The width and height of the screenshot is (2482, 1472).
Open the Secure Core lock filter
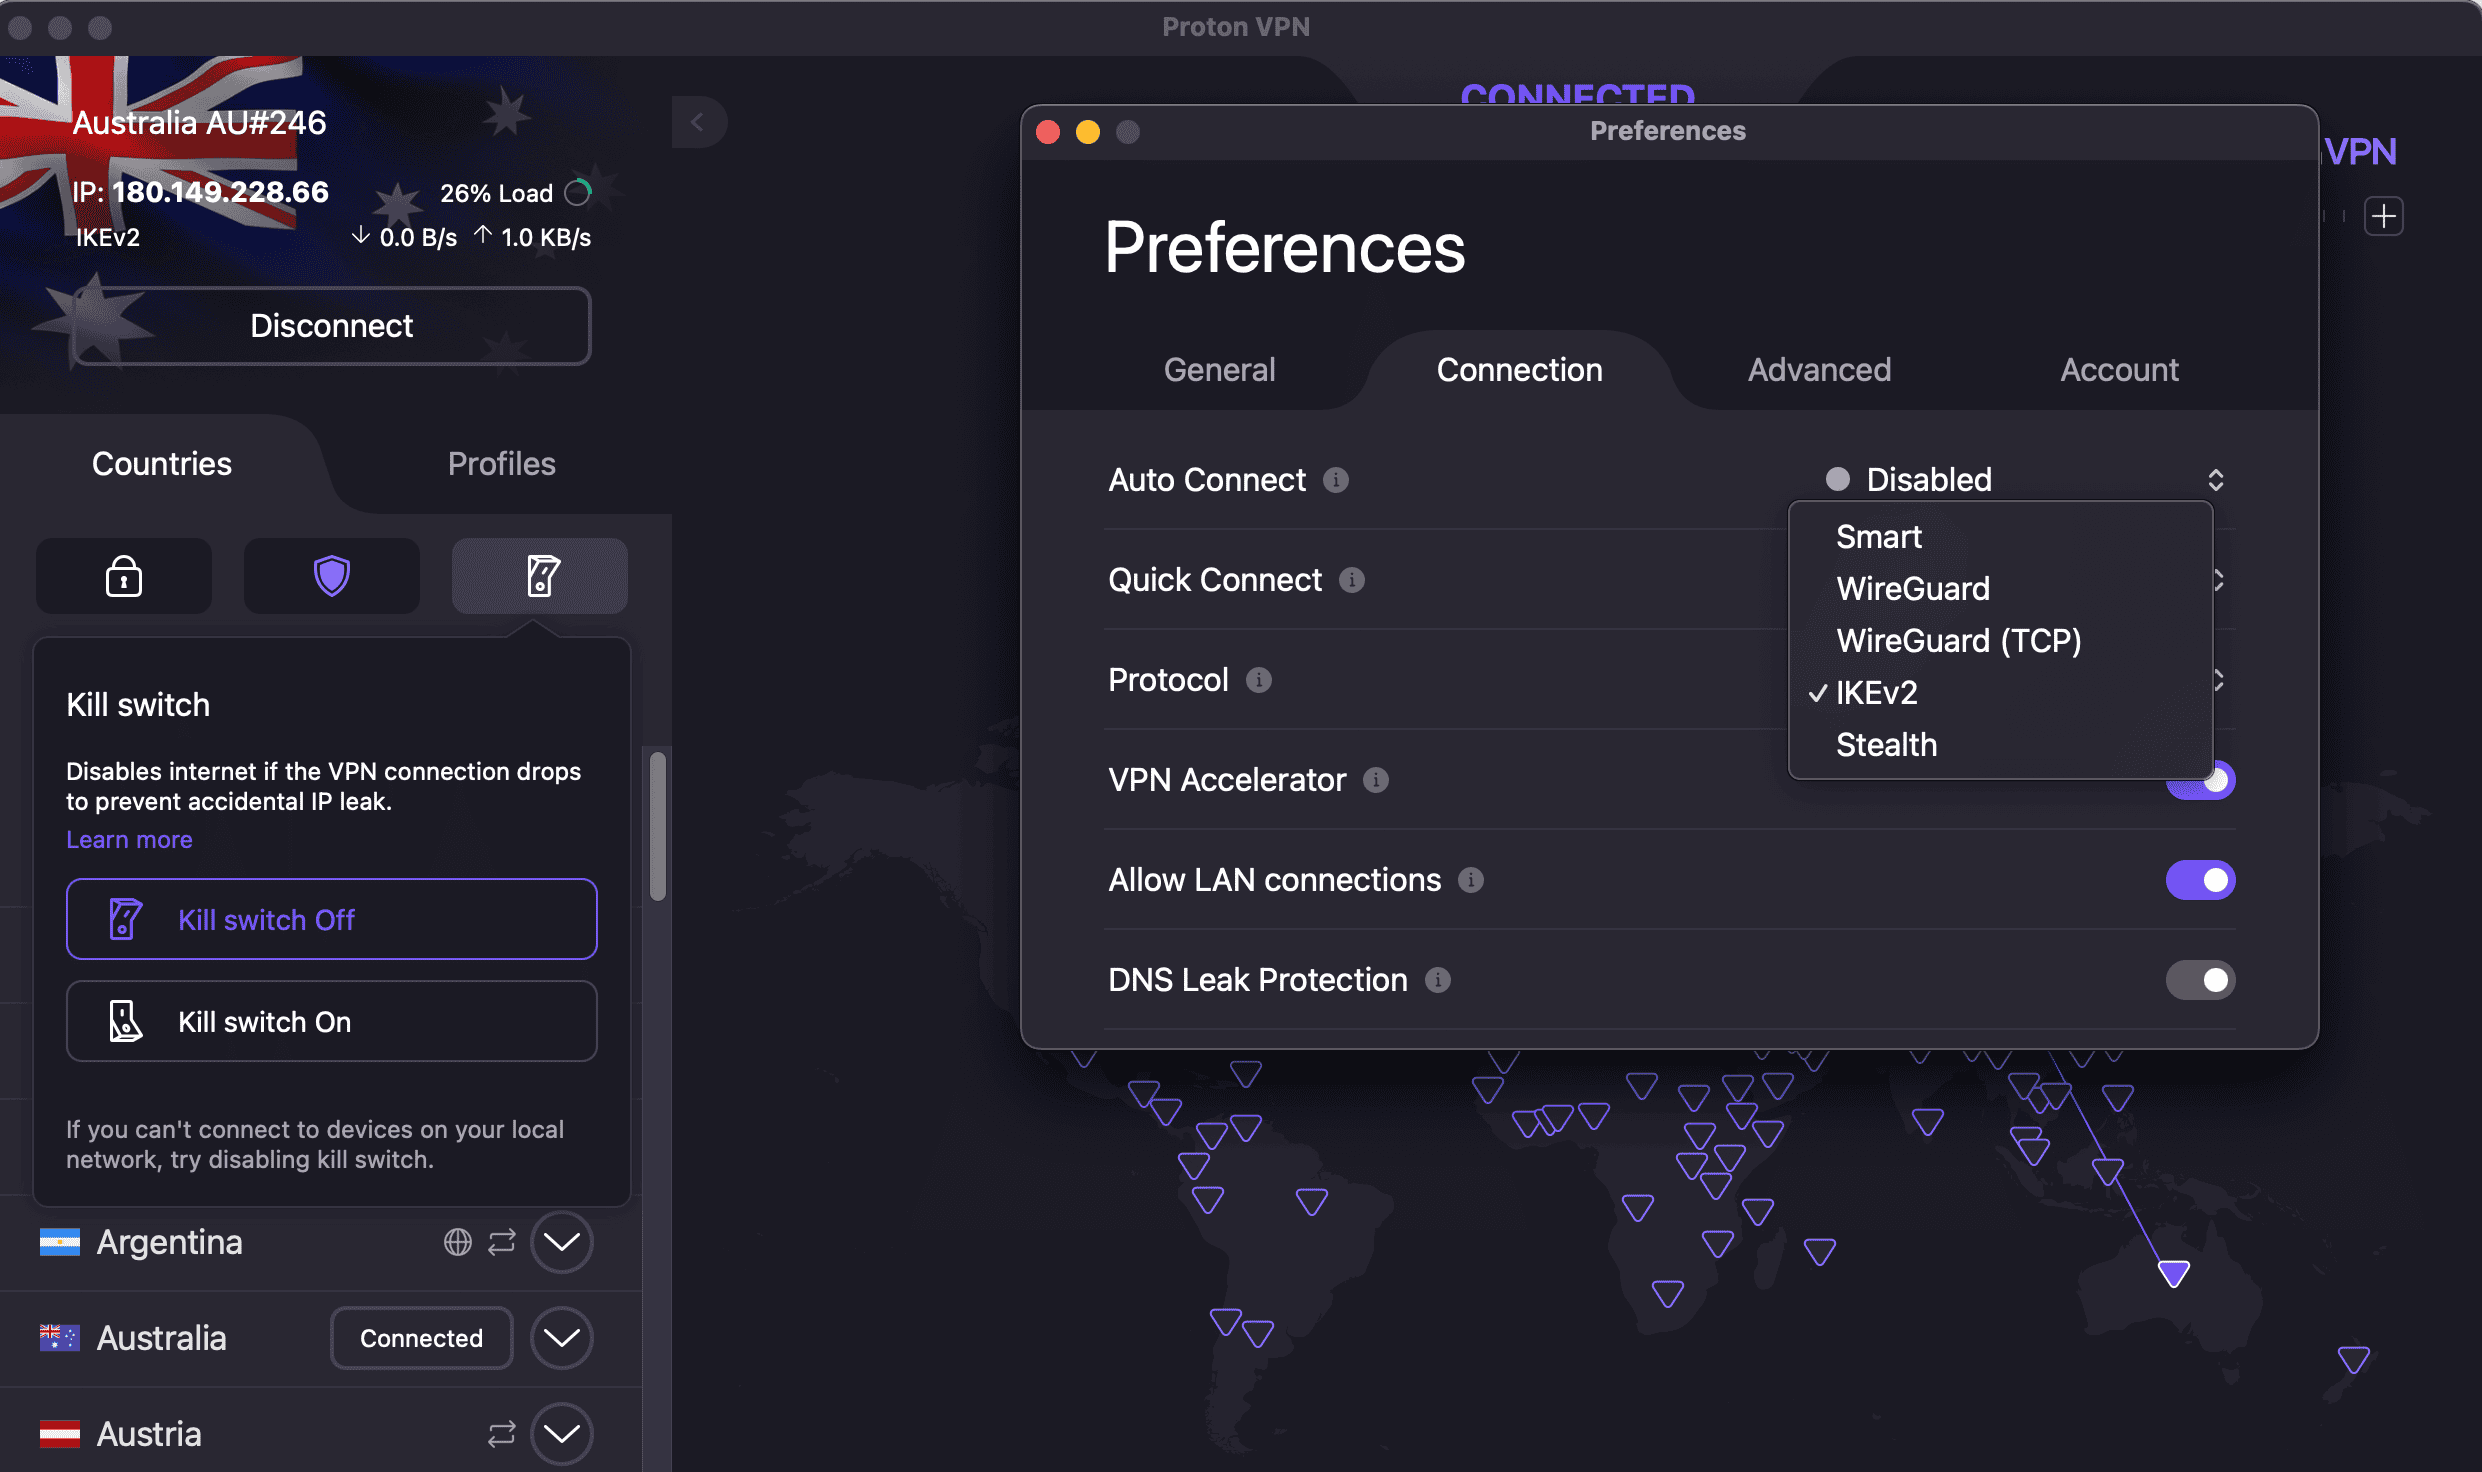click(123, 575)
